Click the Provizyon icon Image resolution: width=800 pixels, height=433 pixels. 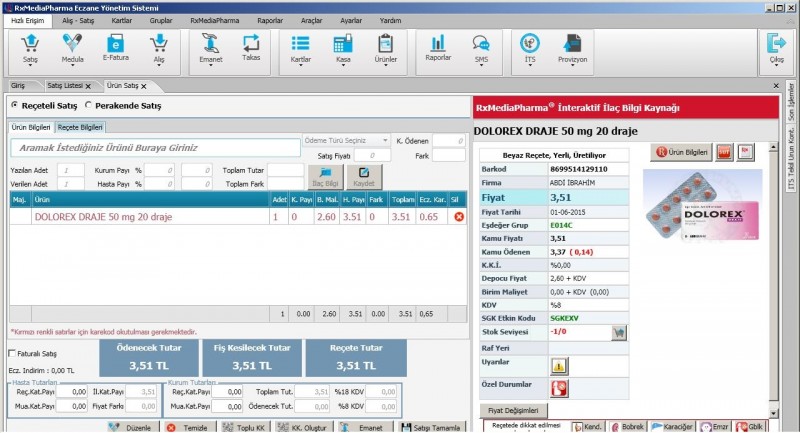[x=572, y=46]
